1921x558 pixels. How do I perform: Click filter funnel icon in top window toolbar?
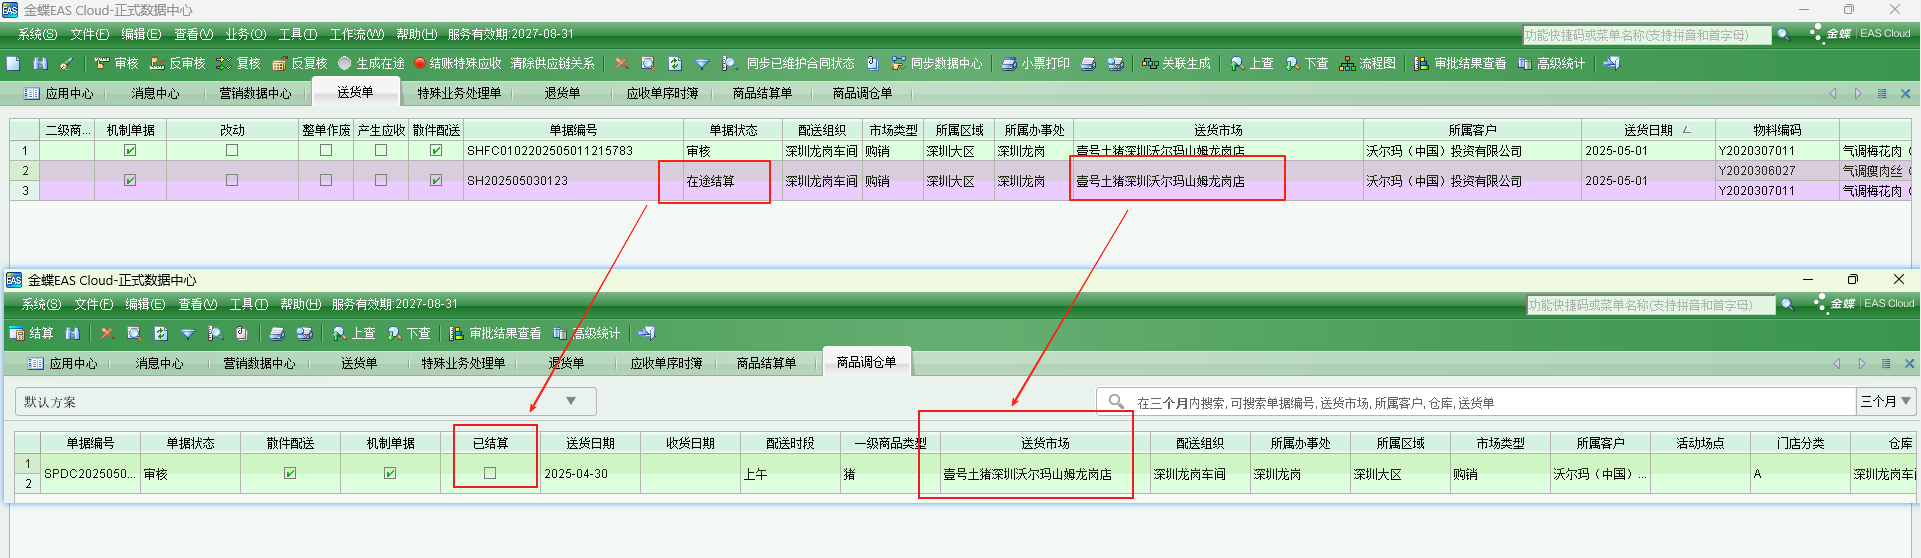(x=702, y=63)
